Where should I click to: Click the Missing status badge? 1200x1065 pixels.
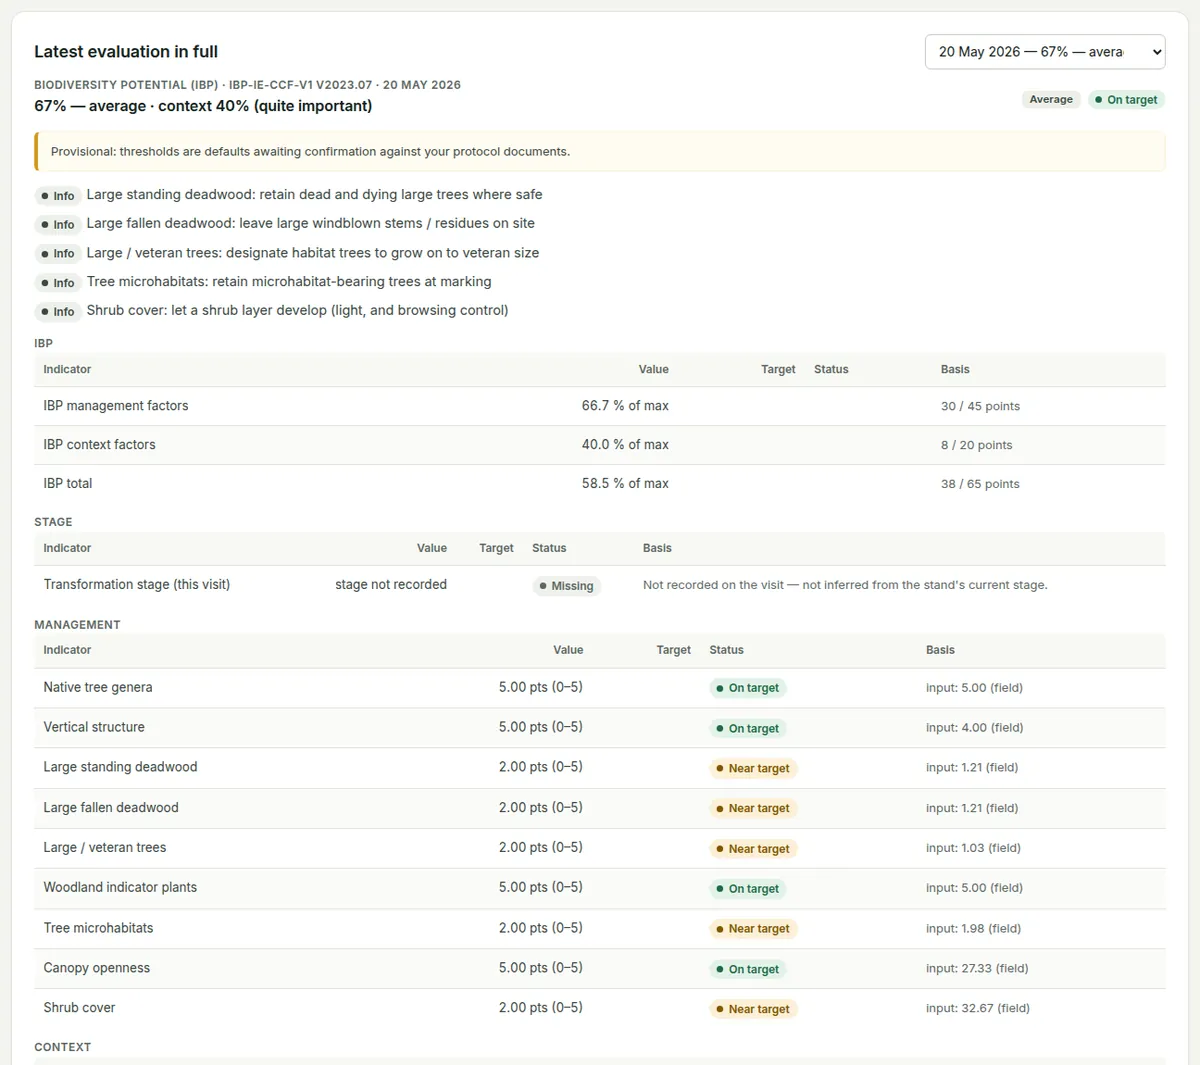(x=566, y=586)
